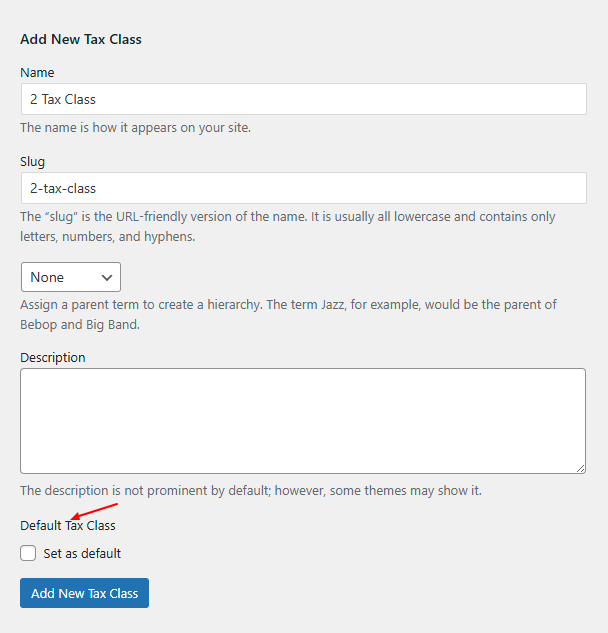Click the Add New Tax Class button
This screenshot has width=608, height=633.
pyautogui.click(x=84, y=593)
